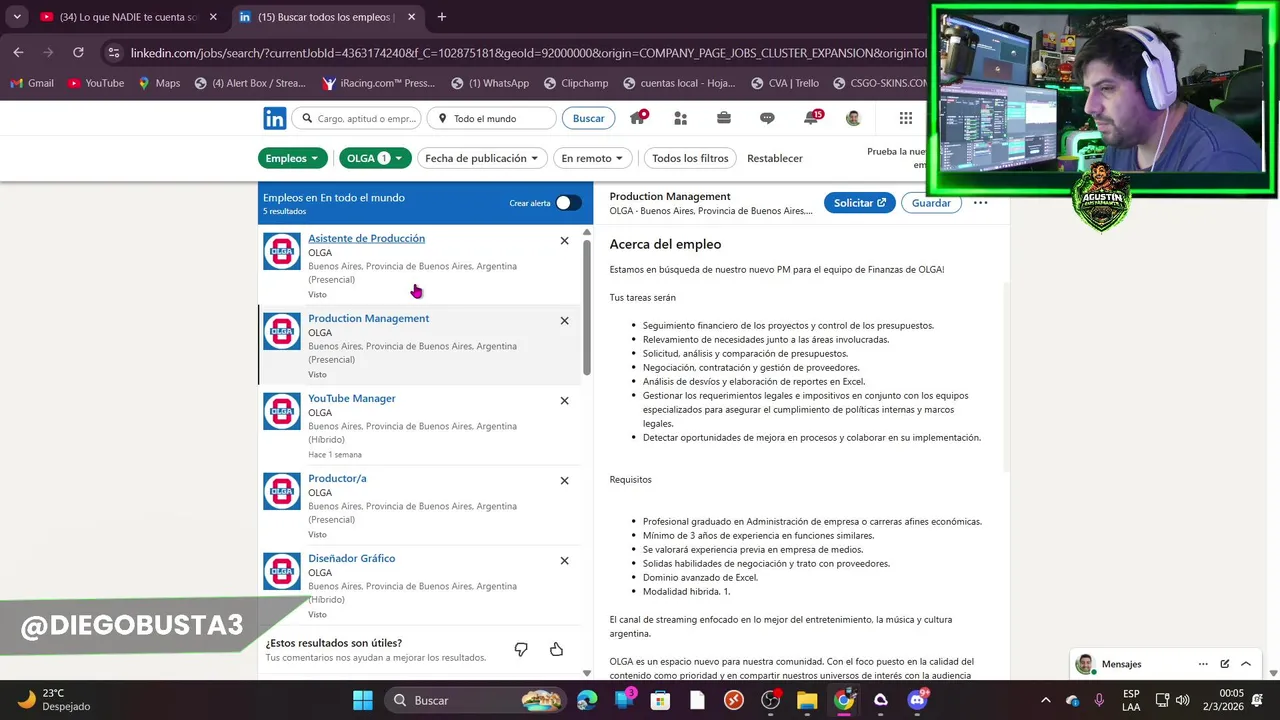Open Microsoft Store from the taskbar
Image resolution: width=1280 pixels, height=720 pixels.
[660, 700]
